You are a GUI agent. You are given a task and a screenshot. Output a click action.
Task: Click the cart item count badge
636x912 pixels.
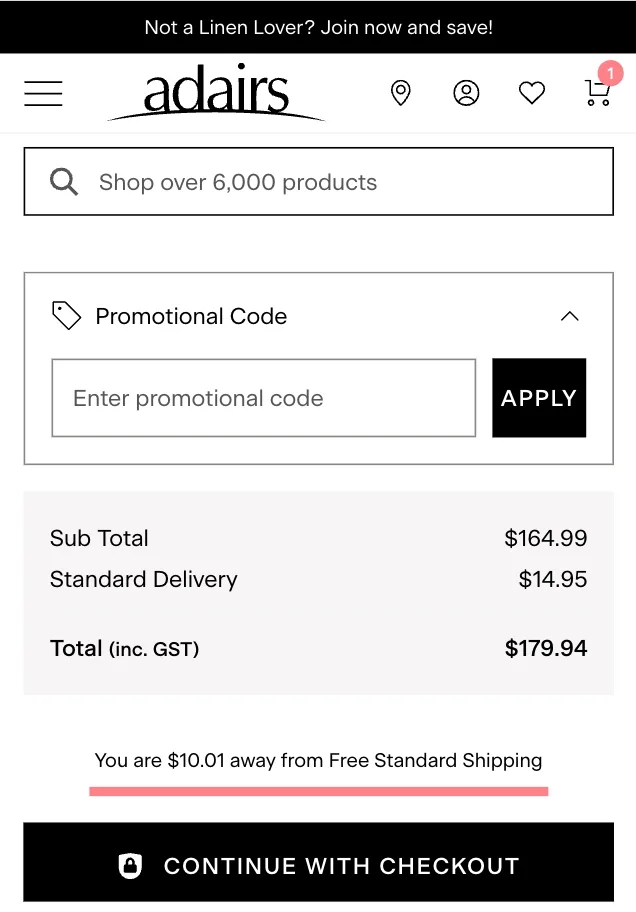(x=610, y=73)
